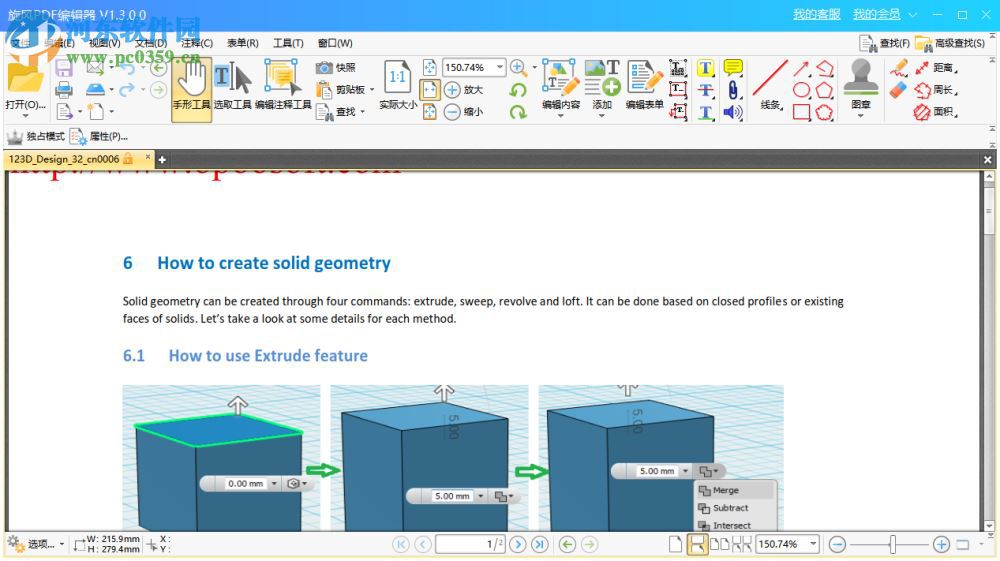Open the Forms (表单) menu
Screen dimensions: 1000x561
point(242,43)
